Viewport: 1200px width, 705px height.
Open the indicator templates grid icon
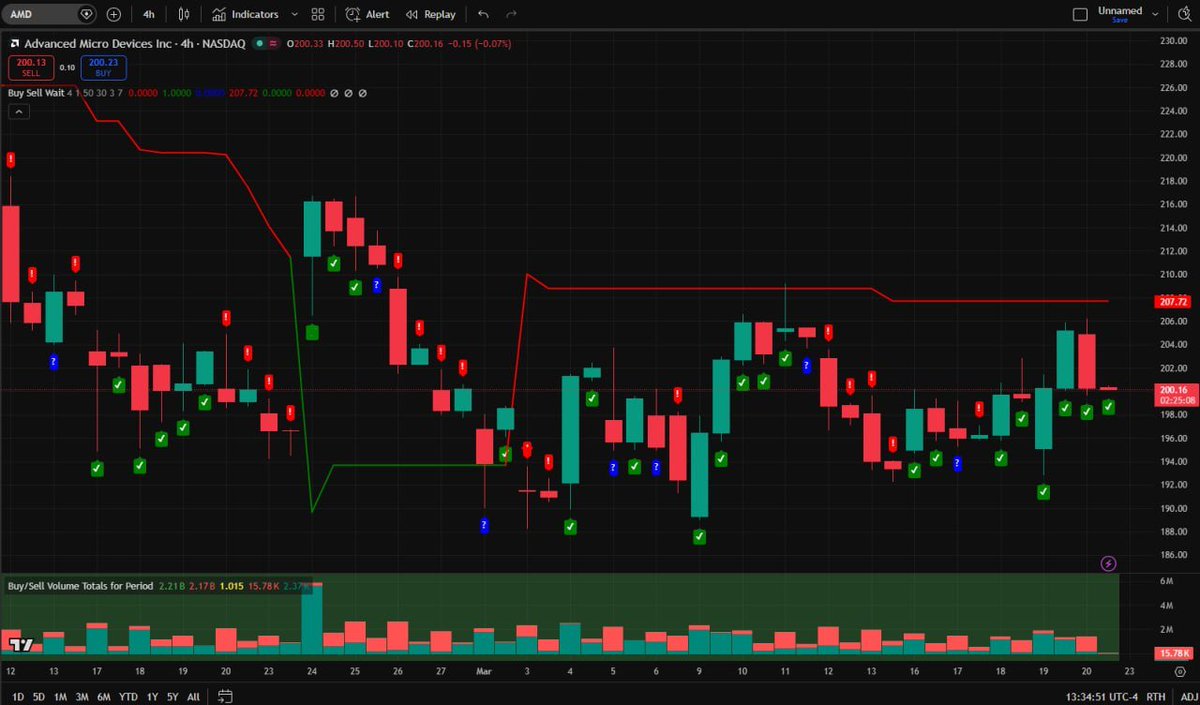point(318,14)
